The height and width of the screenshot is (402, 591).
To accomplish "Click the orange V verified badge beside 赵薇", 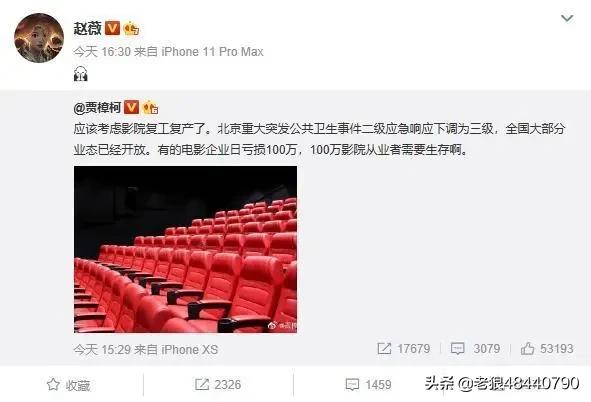I will (x=112, y=28).
